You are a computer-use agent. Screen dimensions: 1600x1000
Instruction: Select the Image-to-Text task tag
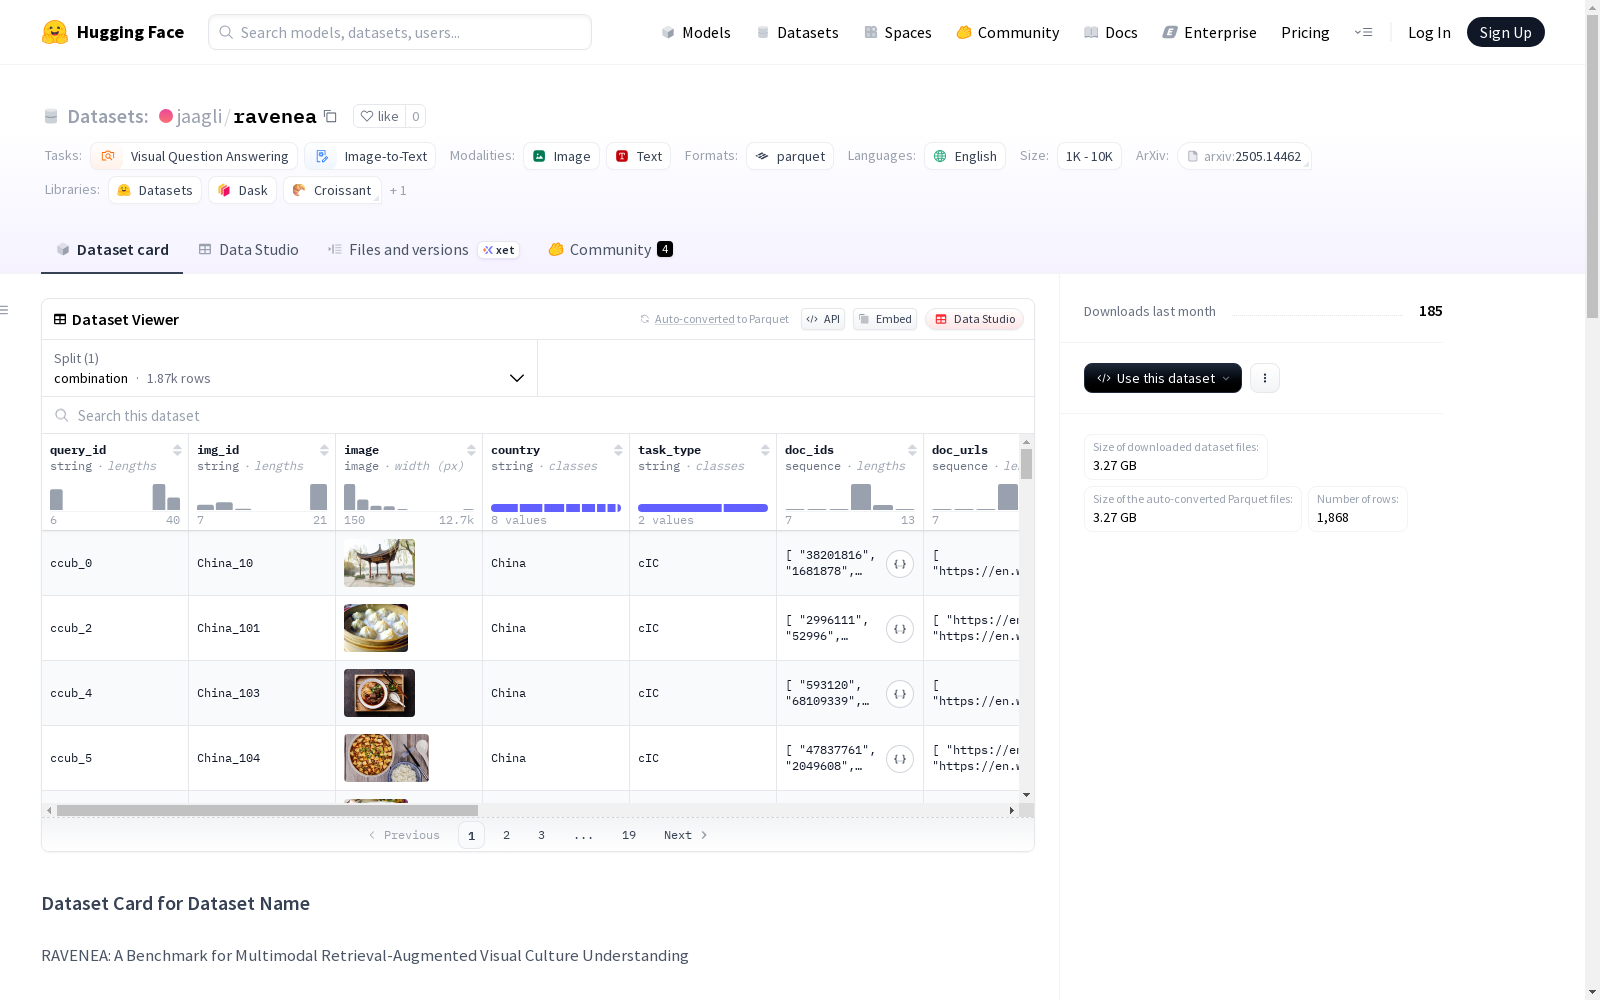370,156
